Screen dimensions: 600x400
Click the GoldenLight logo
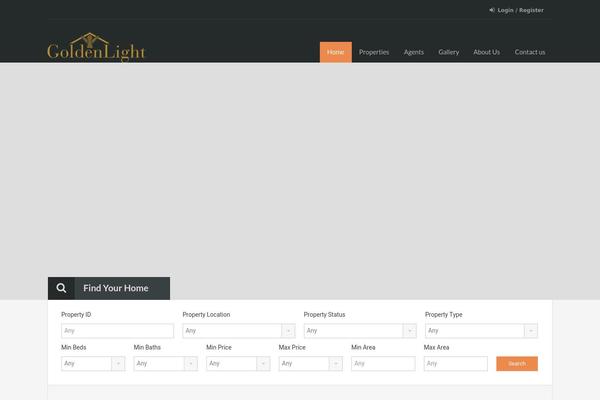tap(96, 47)
